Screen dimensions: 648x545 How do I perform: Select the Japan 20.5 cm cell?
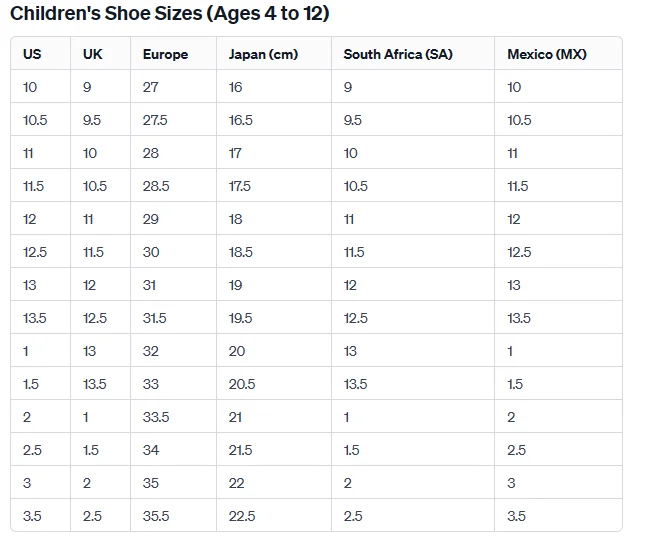pyautogui.click(x=242, y=384)
